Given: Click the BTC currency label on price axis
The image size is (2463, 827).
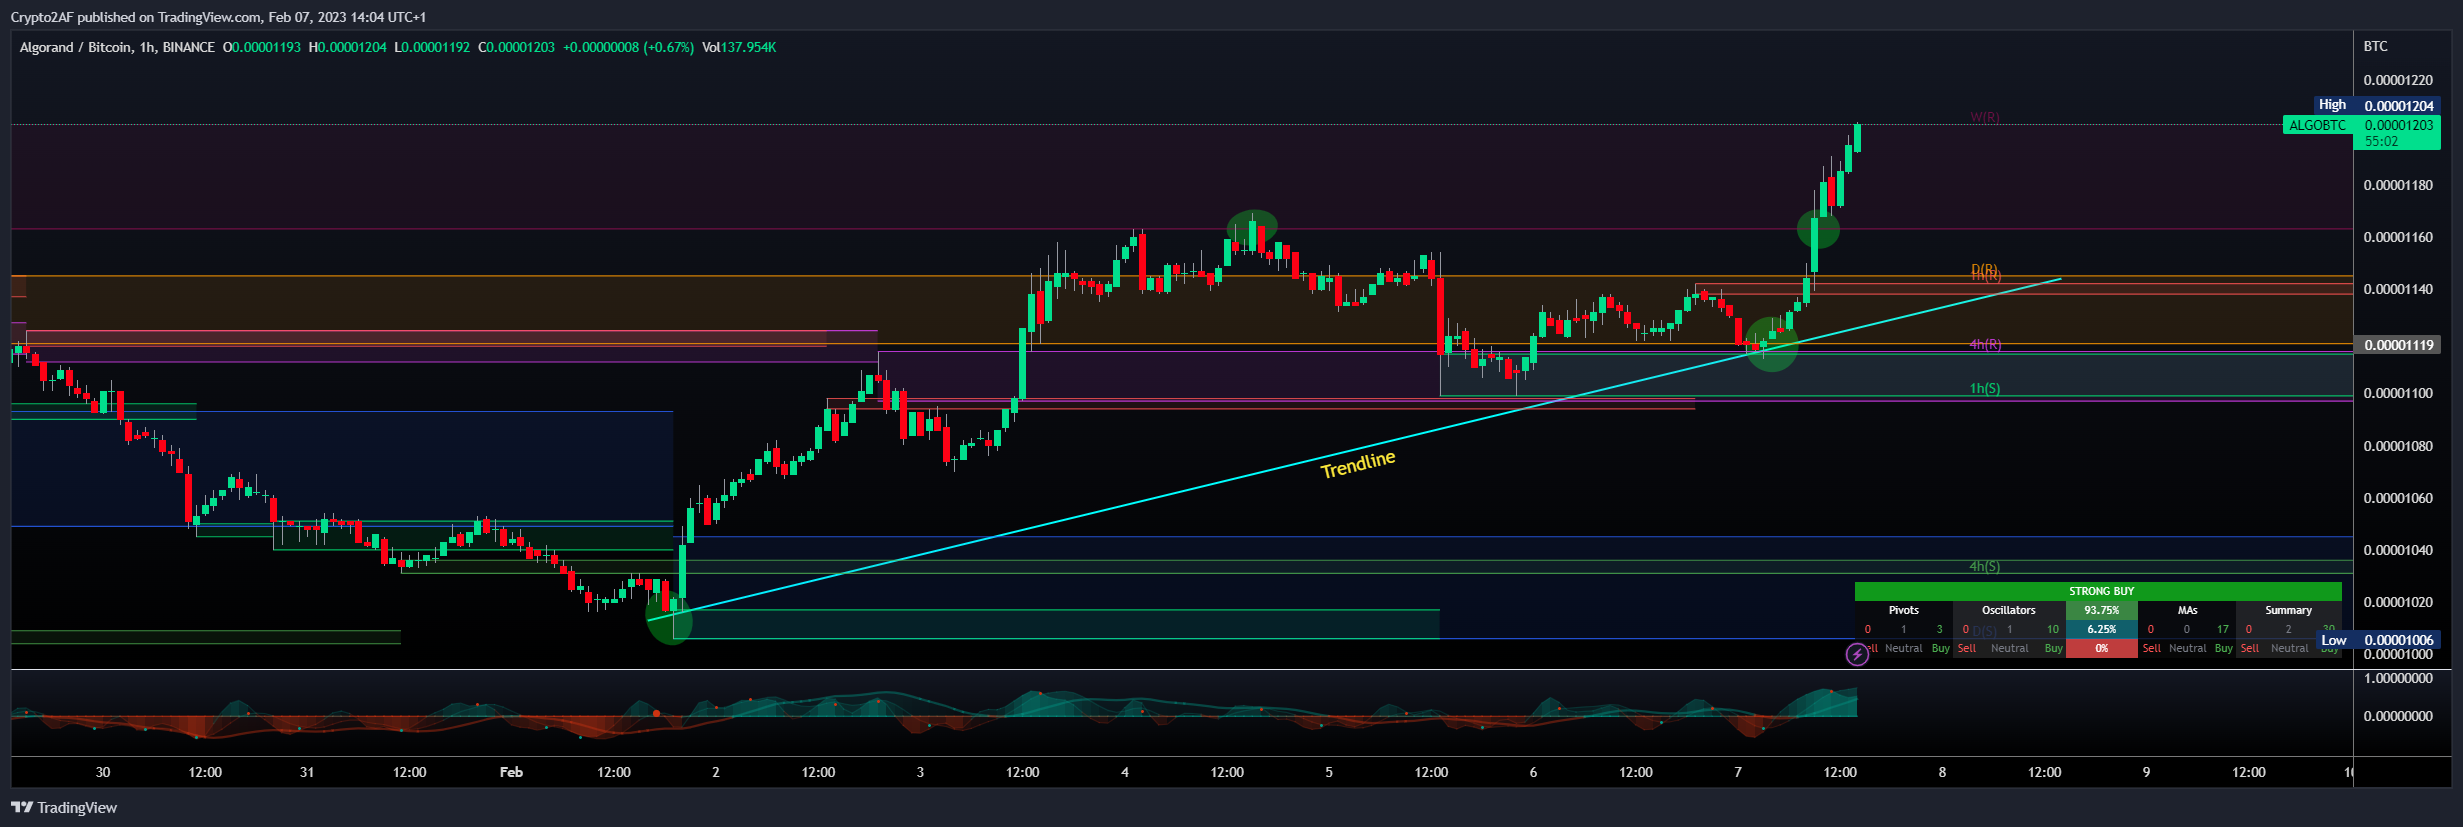Looking at the screenshot, I should (2375, 46).
